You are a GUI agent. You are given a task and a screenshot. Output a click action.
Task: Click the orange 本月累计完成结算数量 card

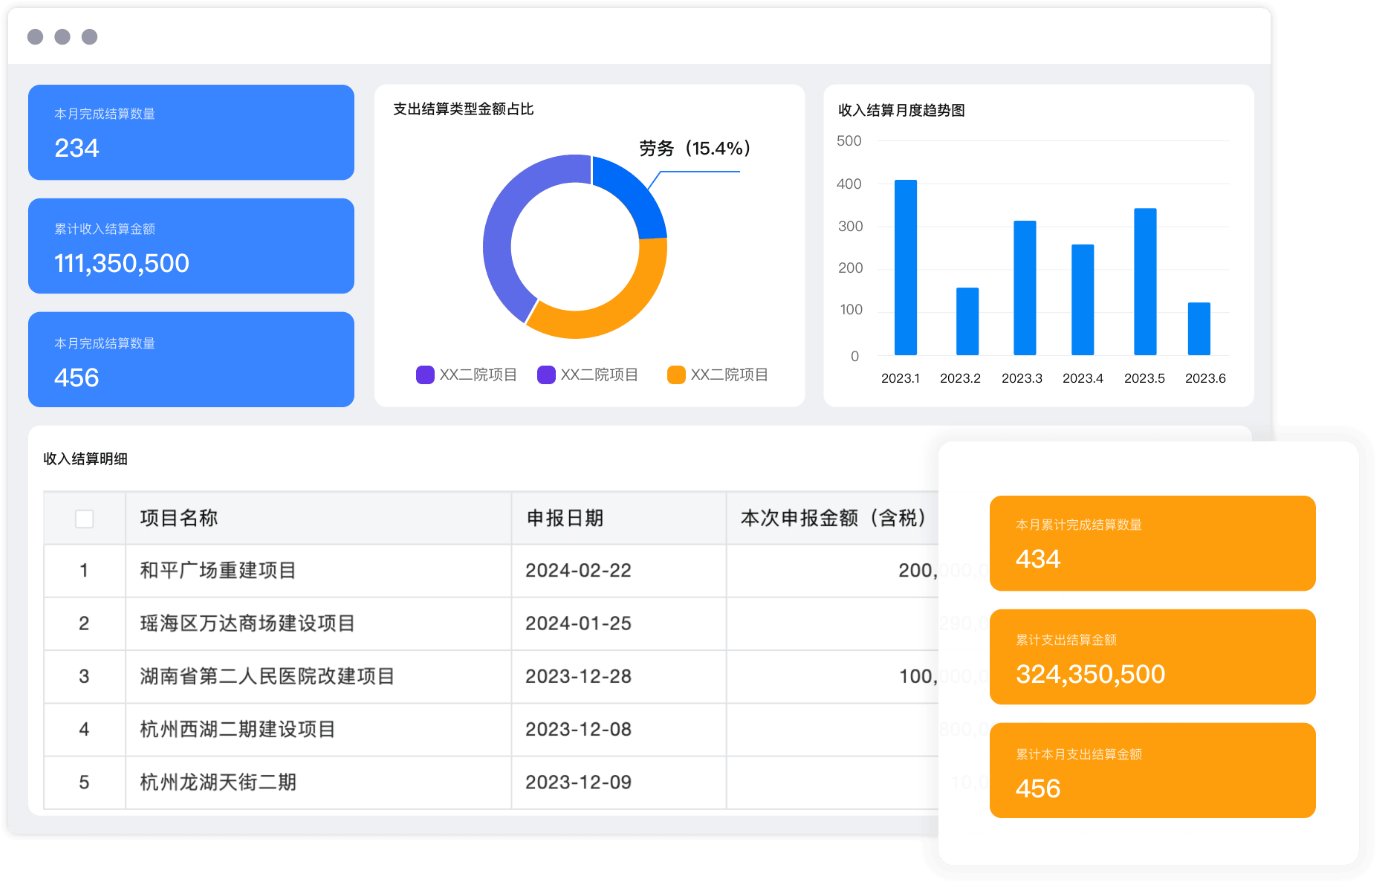tap(1152, 543)
